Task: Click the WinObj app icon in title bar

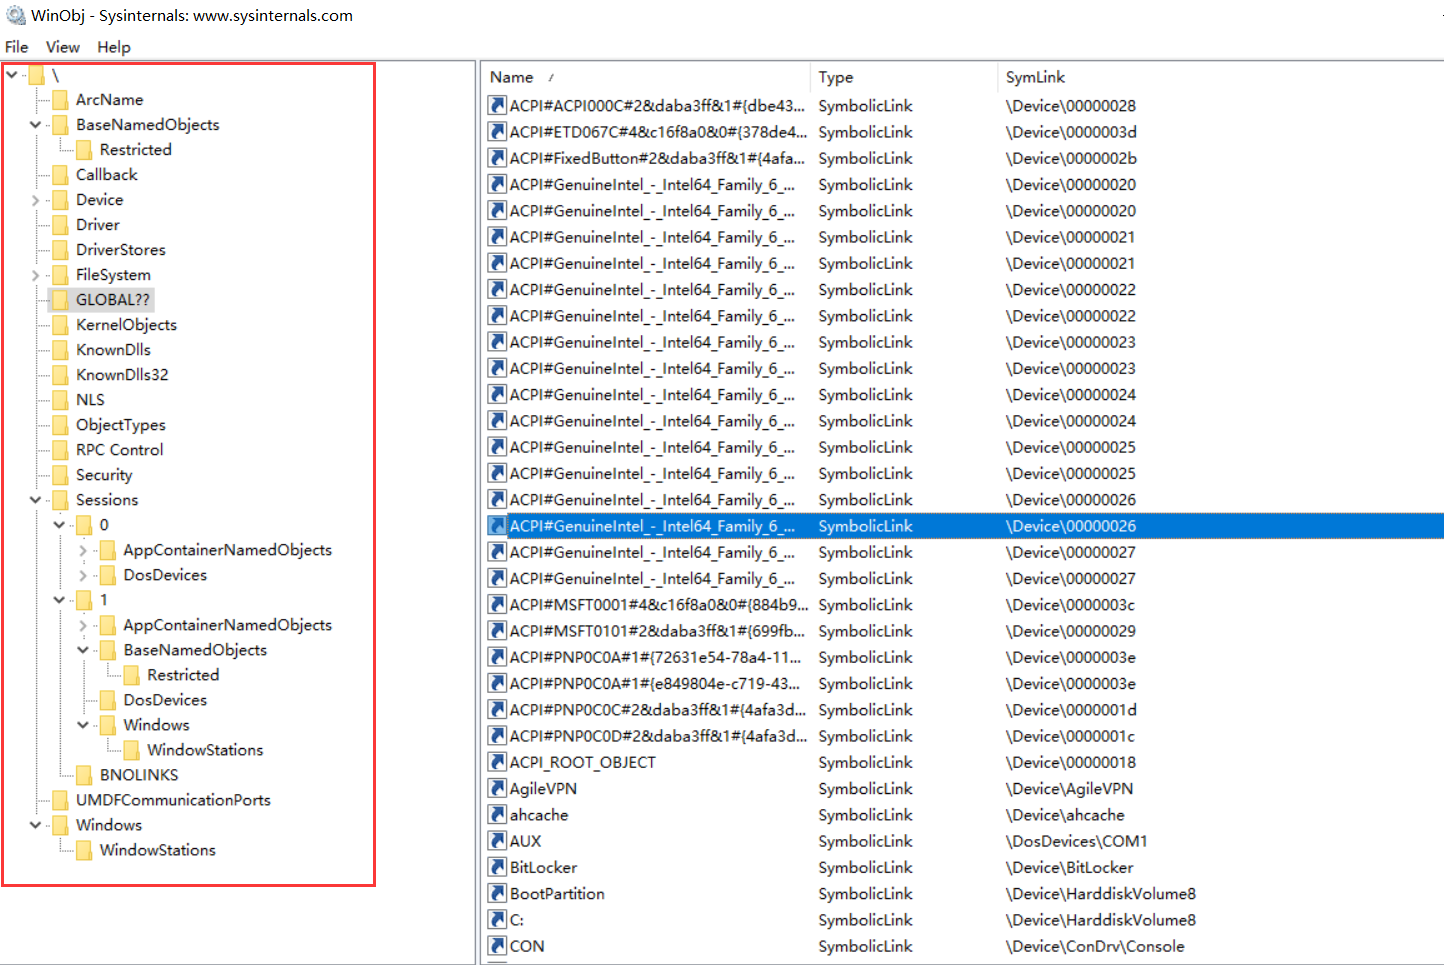Action: (15, 15)
